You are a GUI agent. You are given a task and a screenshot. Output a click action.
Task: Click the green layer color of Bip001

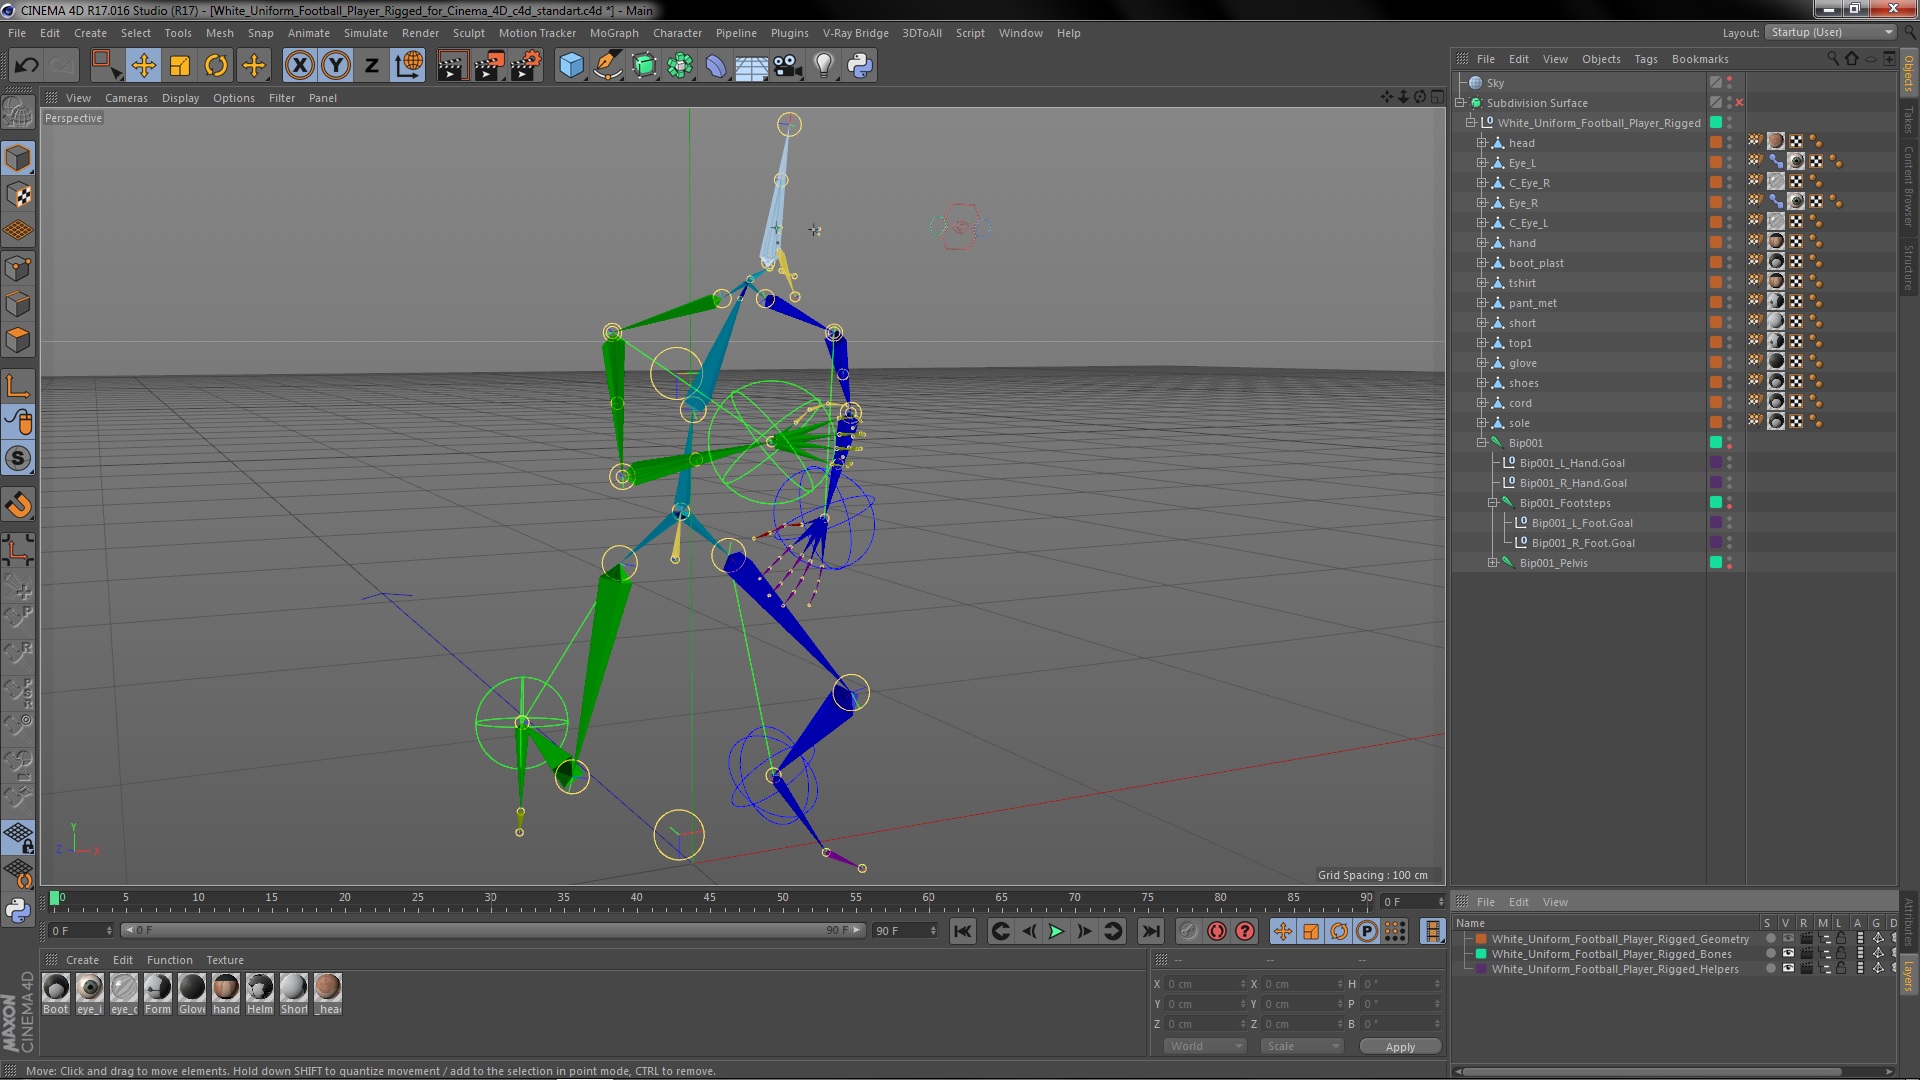[1716, 443]
